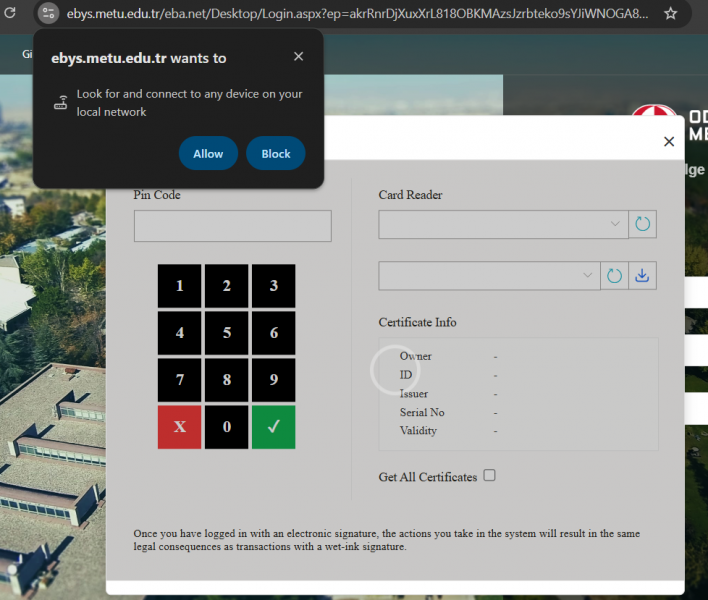Enable the Get All Certificates checkbox
Viewport: 708px width, 600px height.
click(489, 476)
